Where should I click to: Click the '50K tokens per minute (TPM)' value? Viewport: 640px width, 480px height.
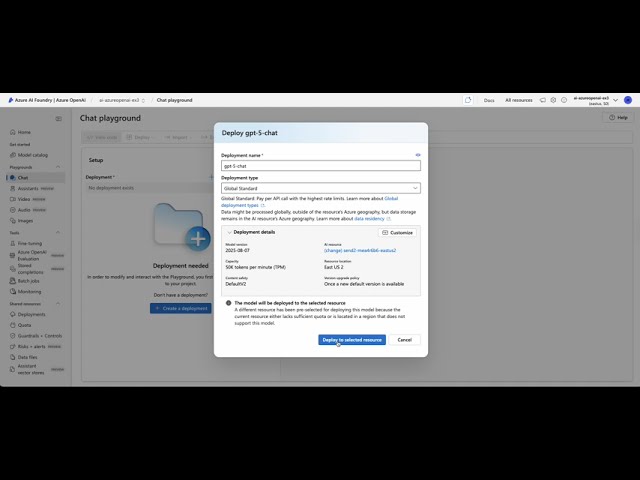point(256,267)
